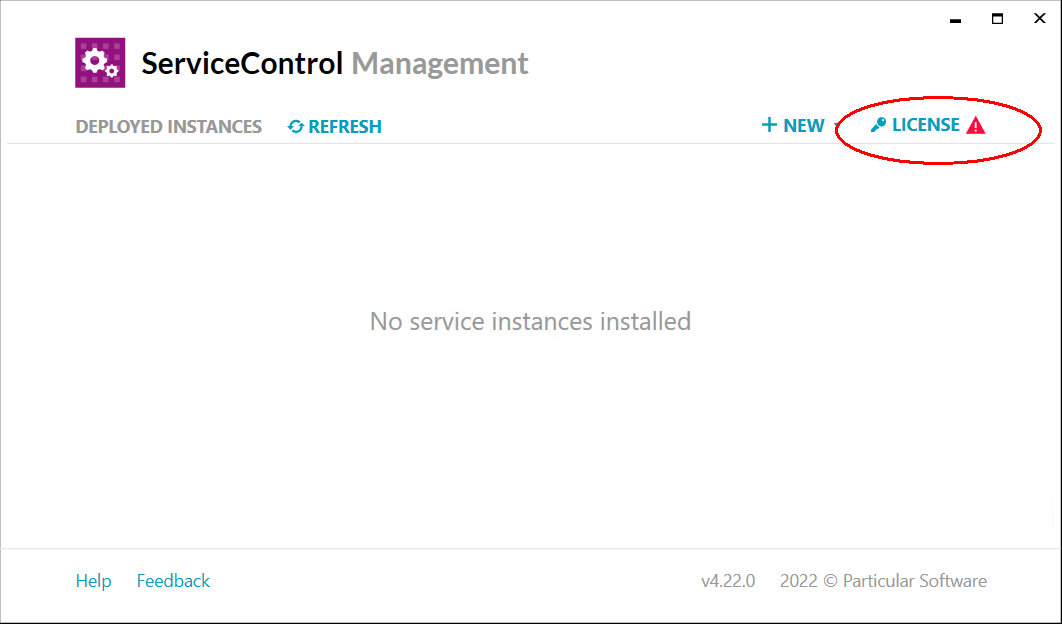Image resolution: width=1062 pixels, height=624 pixels.
Task: Click the plus icon beside NEW
Action: click(x=769, y=125)
